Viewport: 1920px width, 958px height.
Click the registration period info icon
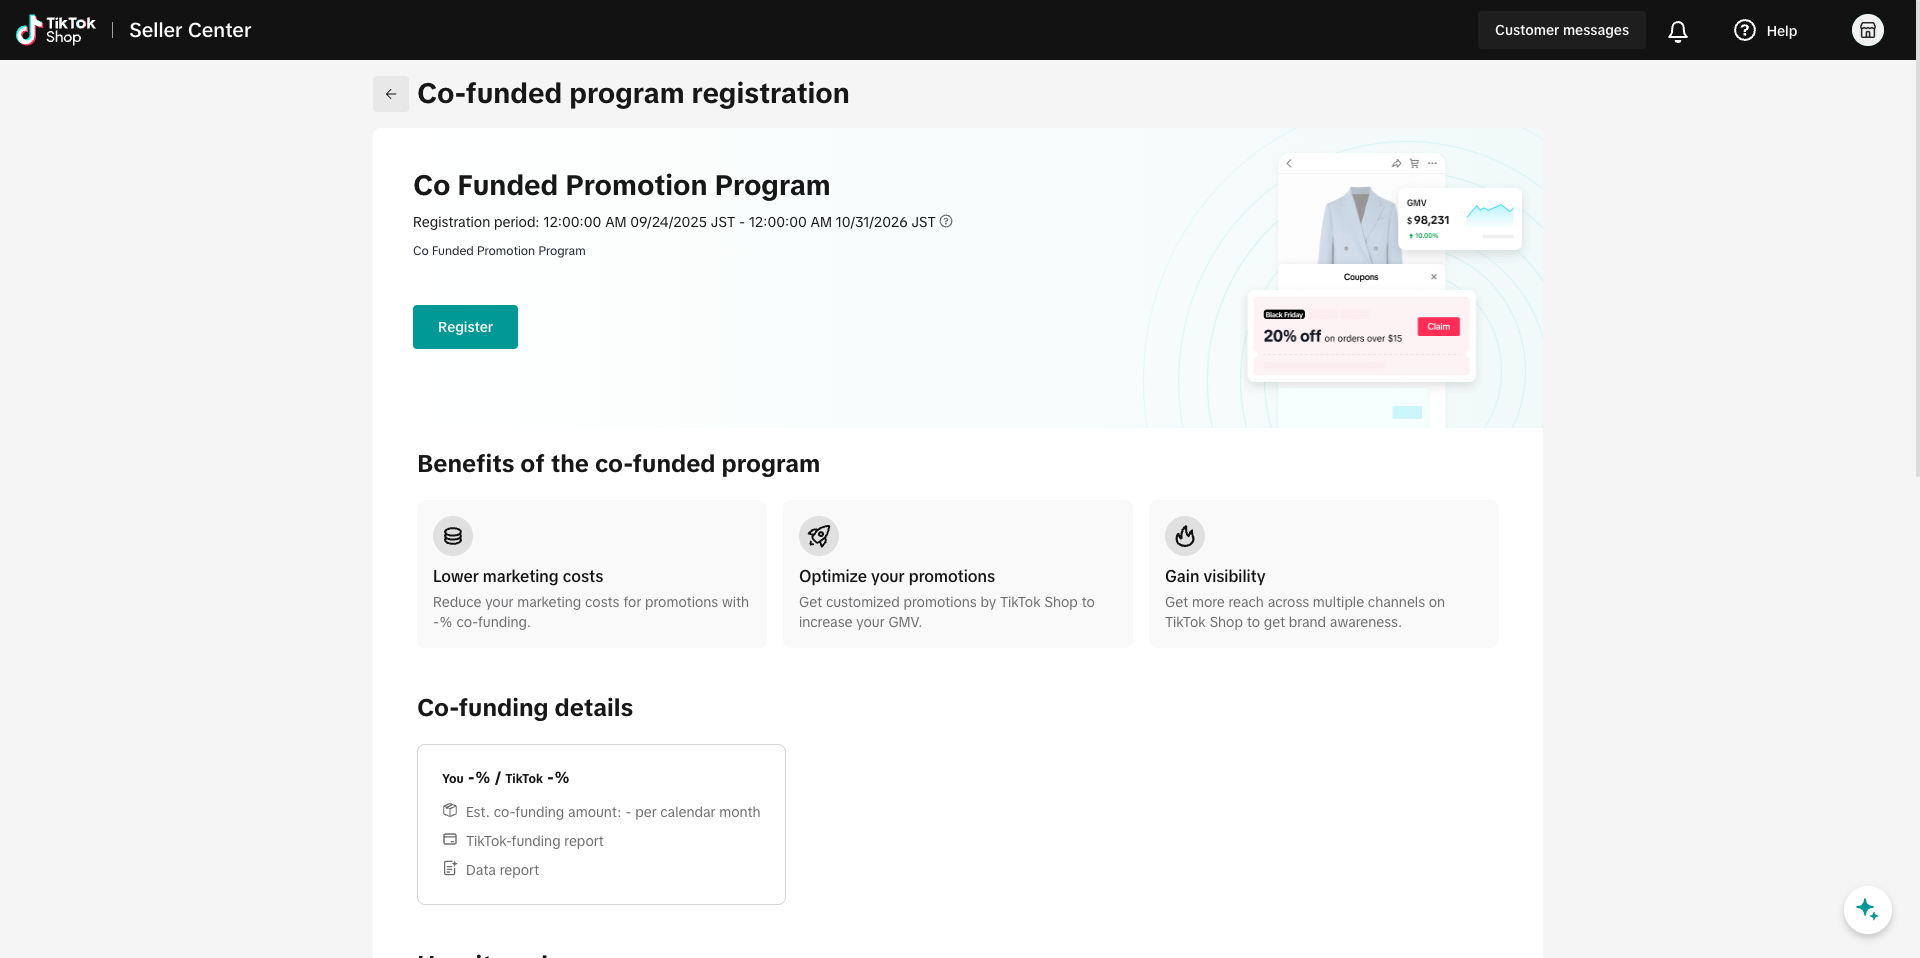point(946,221)
